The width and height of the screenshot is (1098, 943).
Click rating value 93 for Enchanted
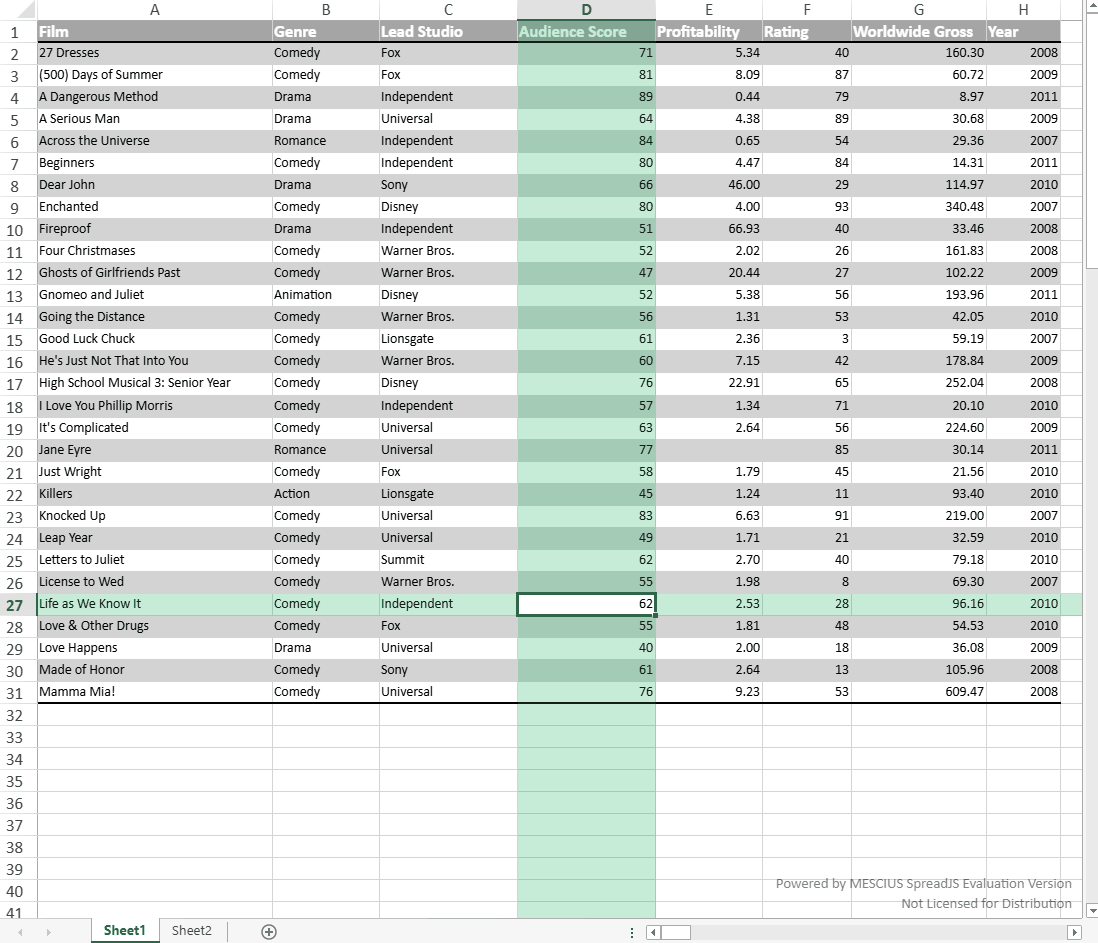pos(807,207)
